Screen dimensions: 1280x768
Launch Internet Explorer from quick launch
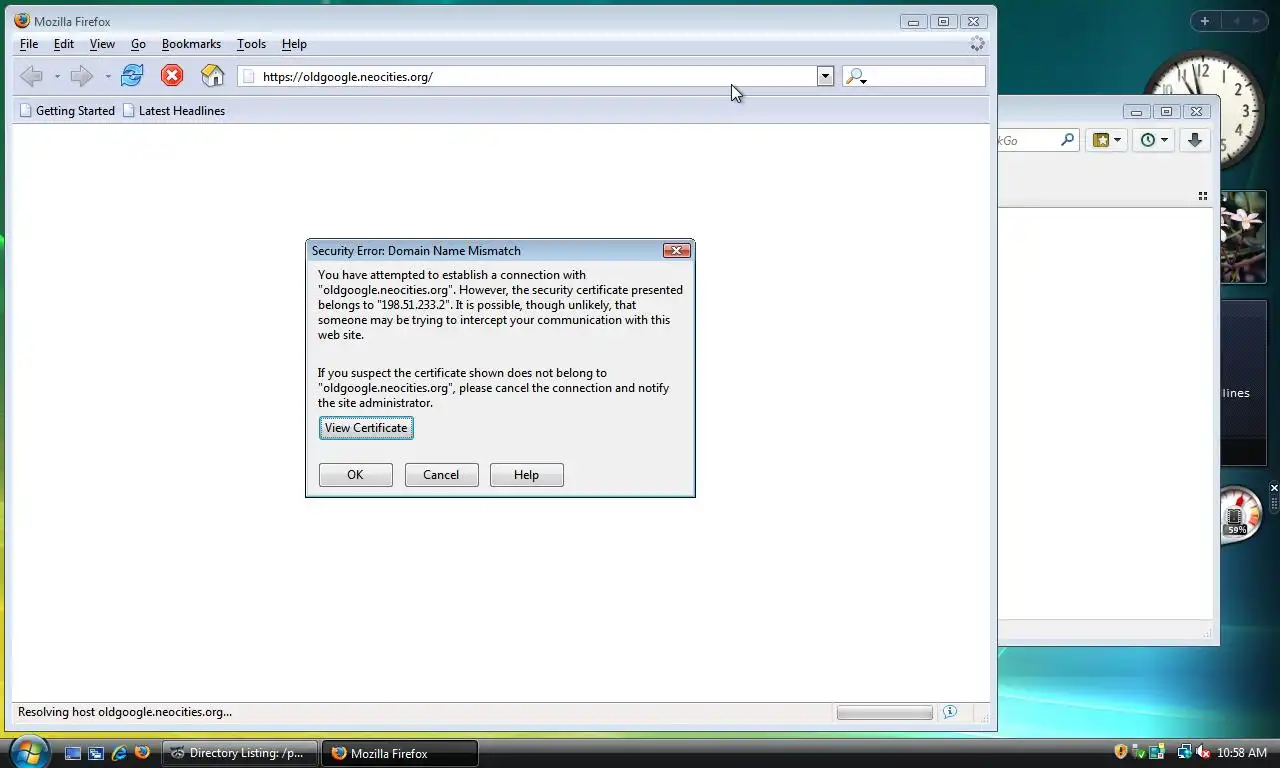click(119, 753)
